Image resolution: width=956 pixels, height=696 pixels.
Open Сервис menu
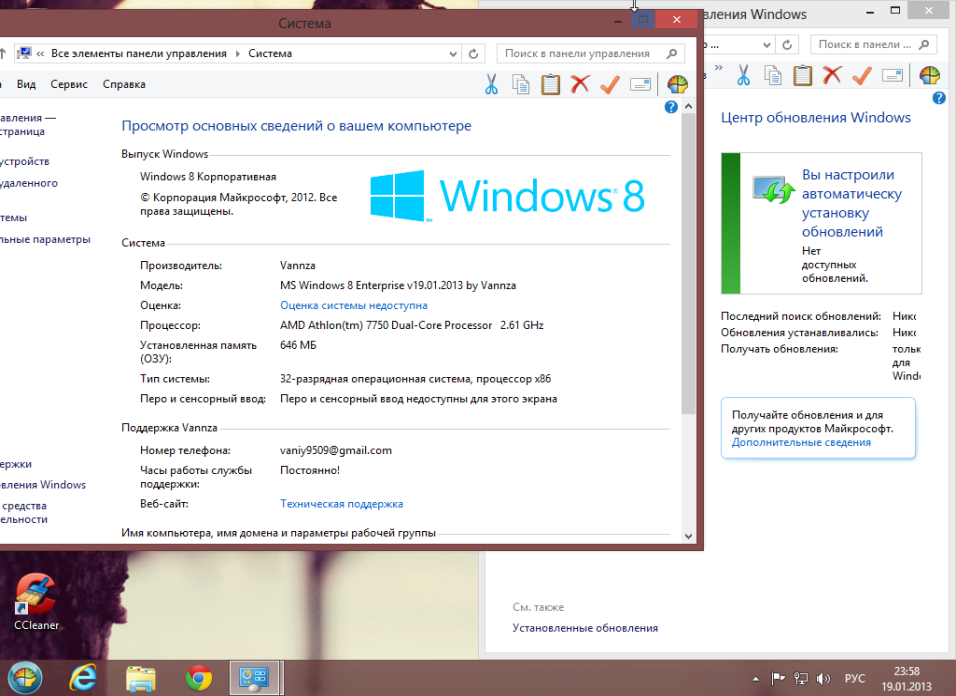tap(69, 84)
